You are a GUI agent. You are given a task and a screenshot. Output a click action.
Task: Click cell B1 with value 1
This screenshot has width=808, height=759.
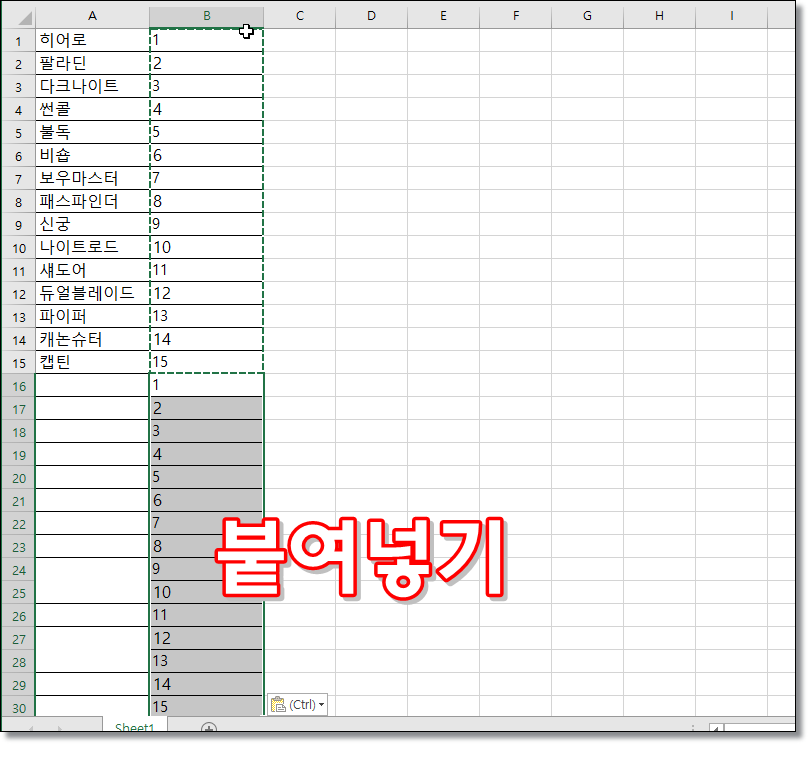[x=207, y=40]
